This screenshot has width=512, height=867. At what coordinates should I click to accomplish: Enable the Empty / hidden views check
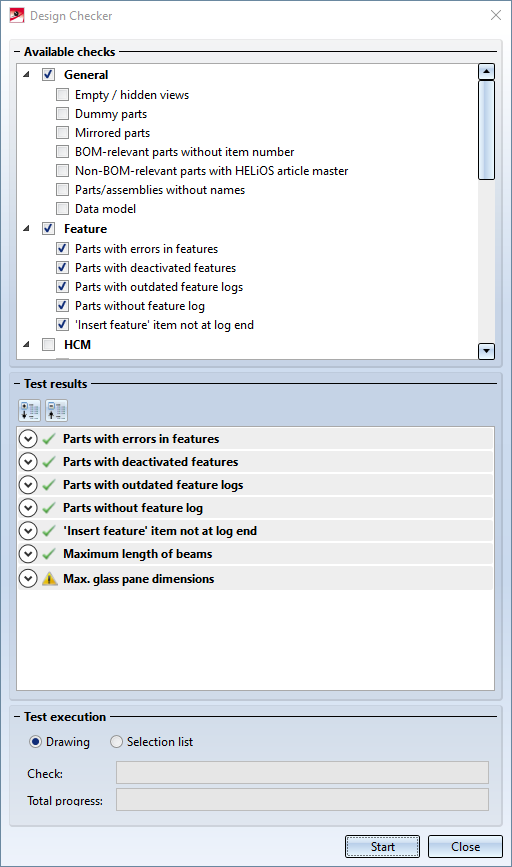pos(62,95)
